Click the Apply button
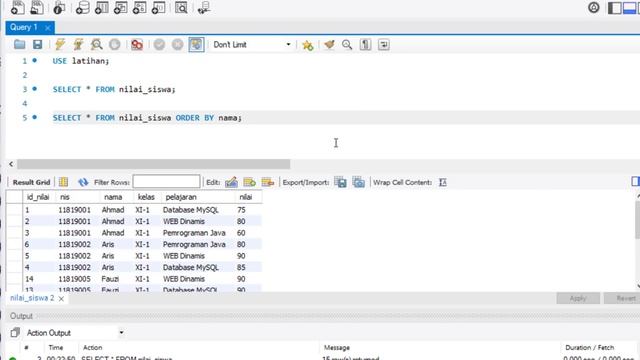 [578, 298]
